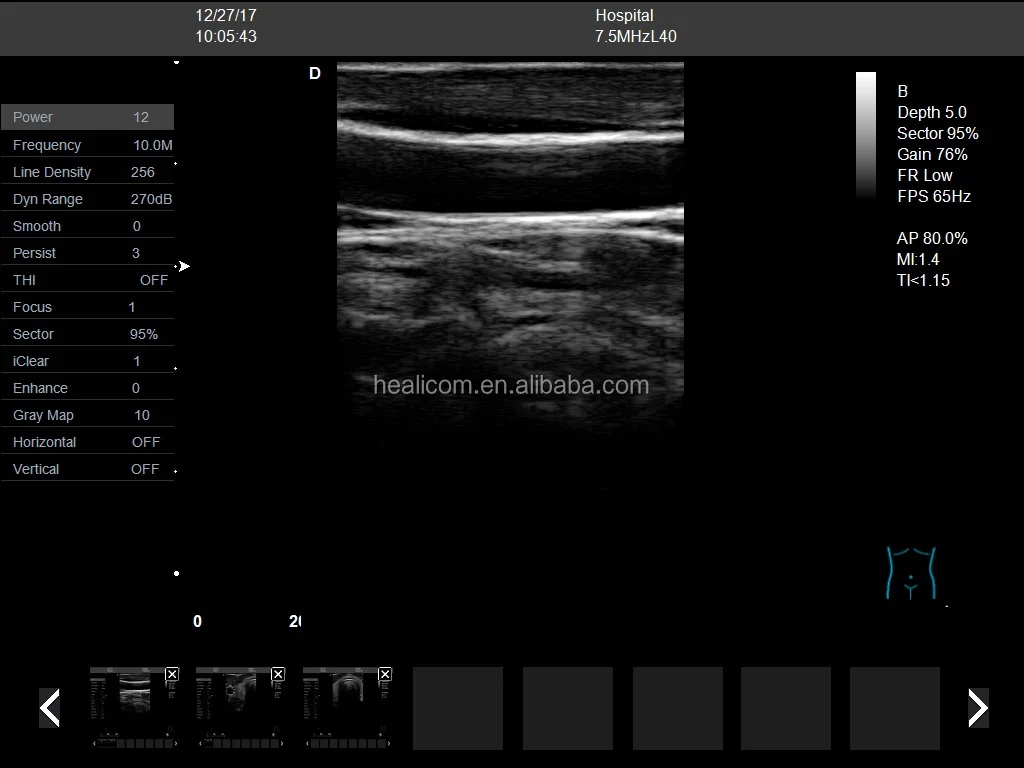Screen dimensions: 1024x768
Task: Open the first saved ultrasound thumbnail
Action: 134,708
